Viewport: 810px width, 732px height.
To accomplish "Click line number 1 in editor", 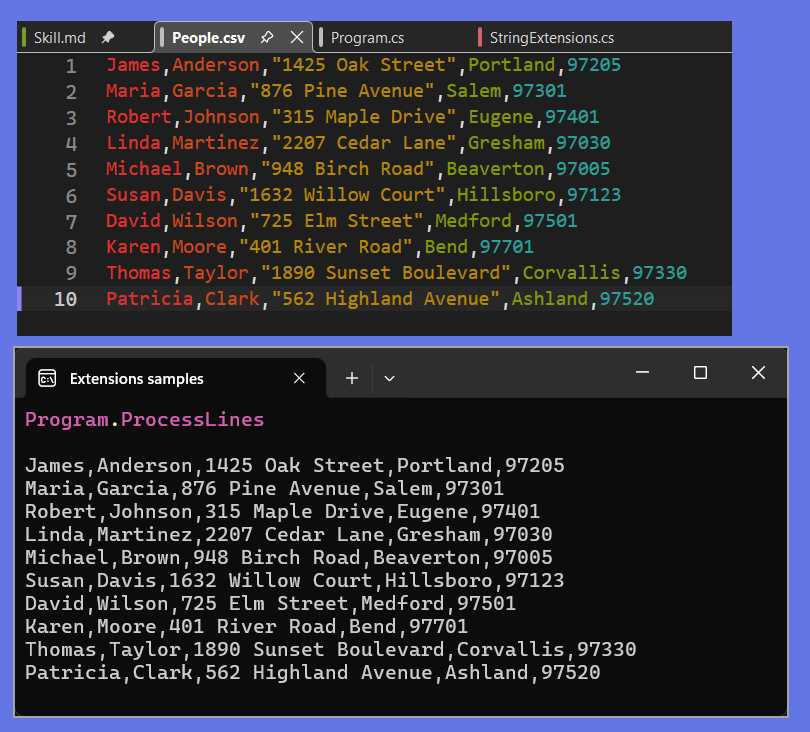I will point(71,66).
